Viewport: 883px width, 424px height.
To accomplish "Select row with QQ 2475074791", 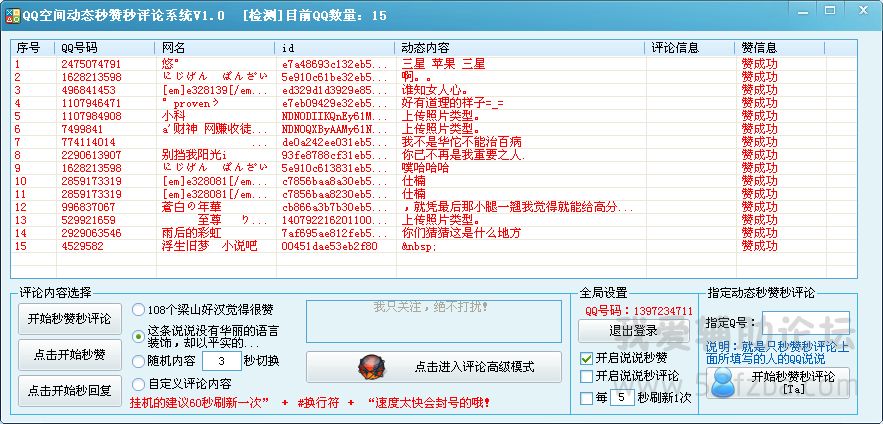I will coord(434,64).
